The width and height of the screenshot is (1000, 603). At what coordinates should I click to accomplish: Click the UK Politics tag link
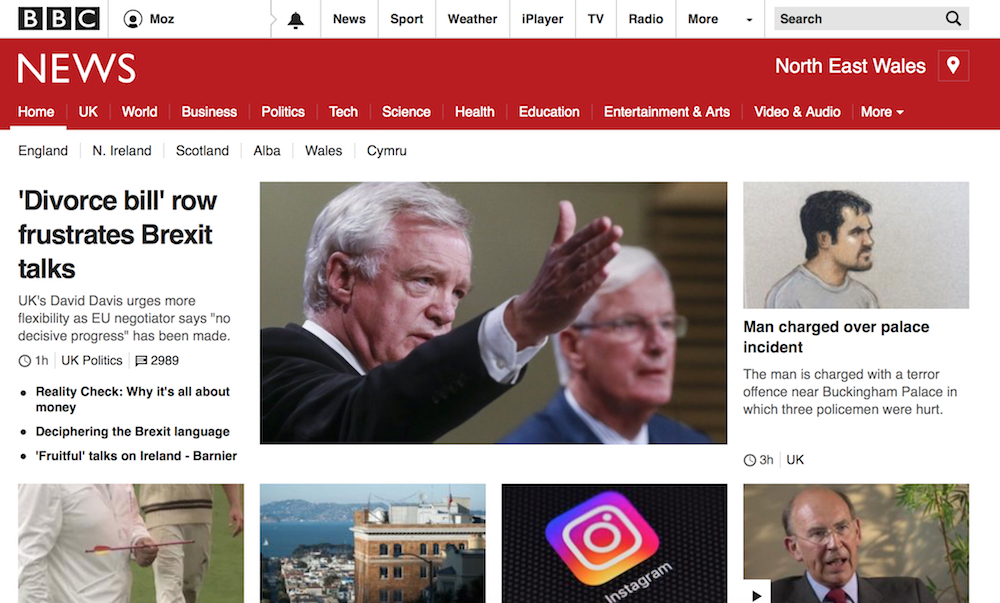tap(91, 361)
